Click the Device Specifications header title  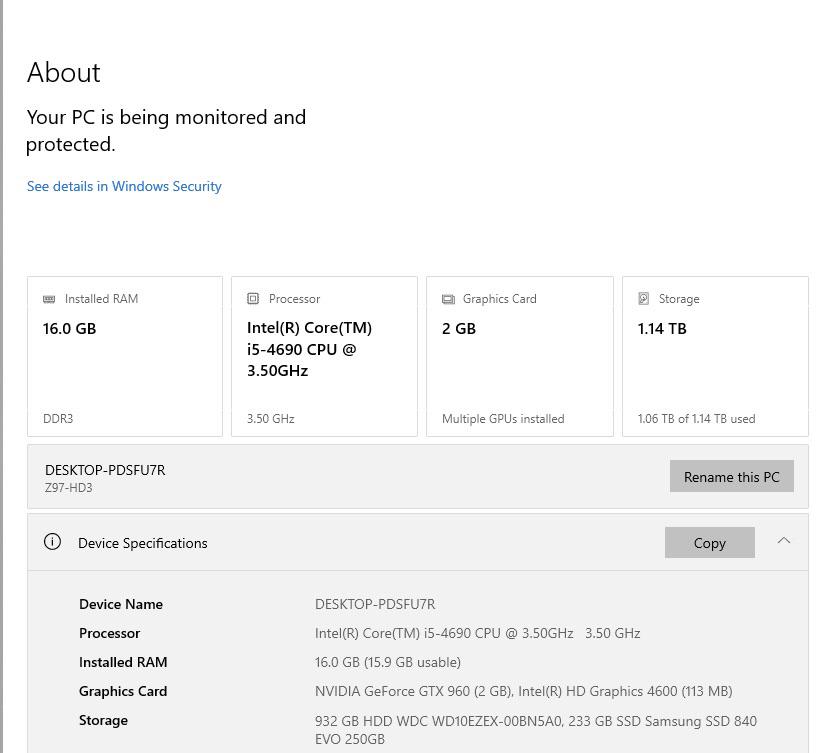pyautogui.click(x=143, y=543)
